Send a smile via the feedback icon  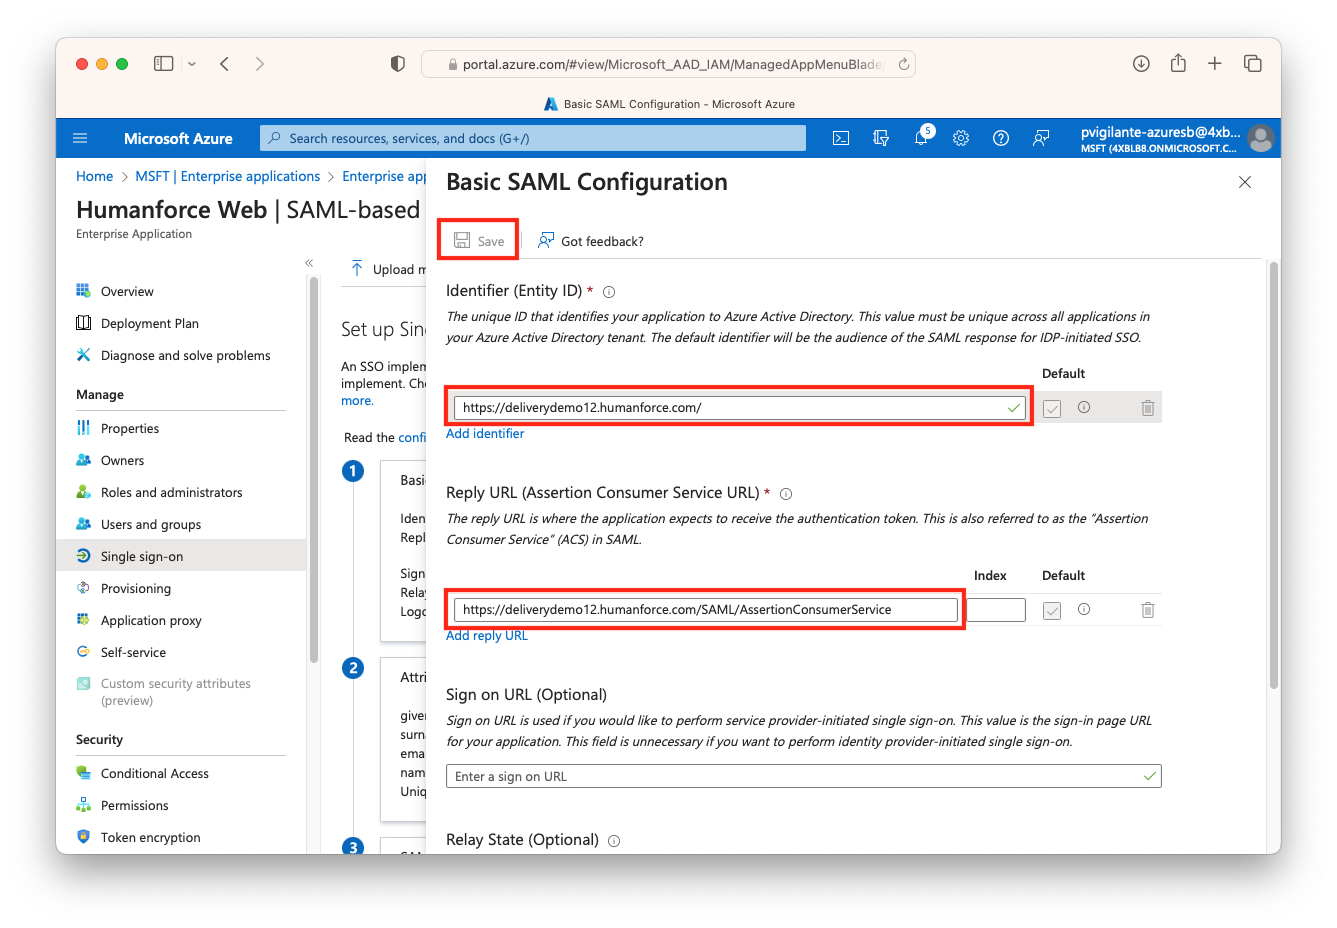tap(1041, 138)
